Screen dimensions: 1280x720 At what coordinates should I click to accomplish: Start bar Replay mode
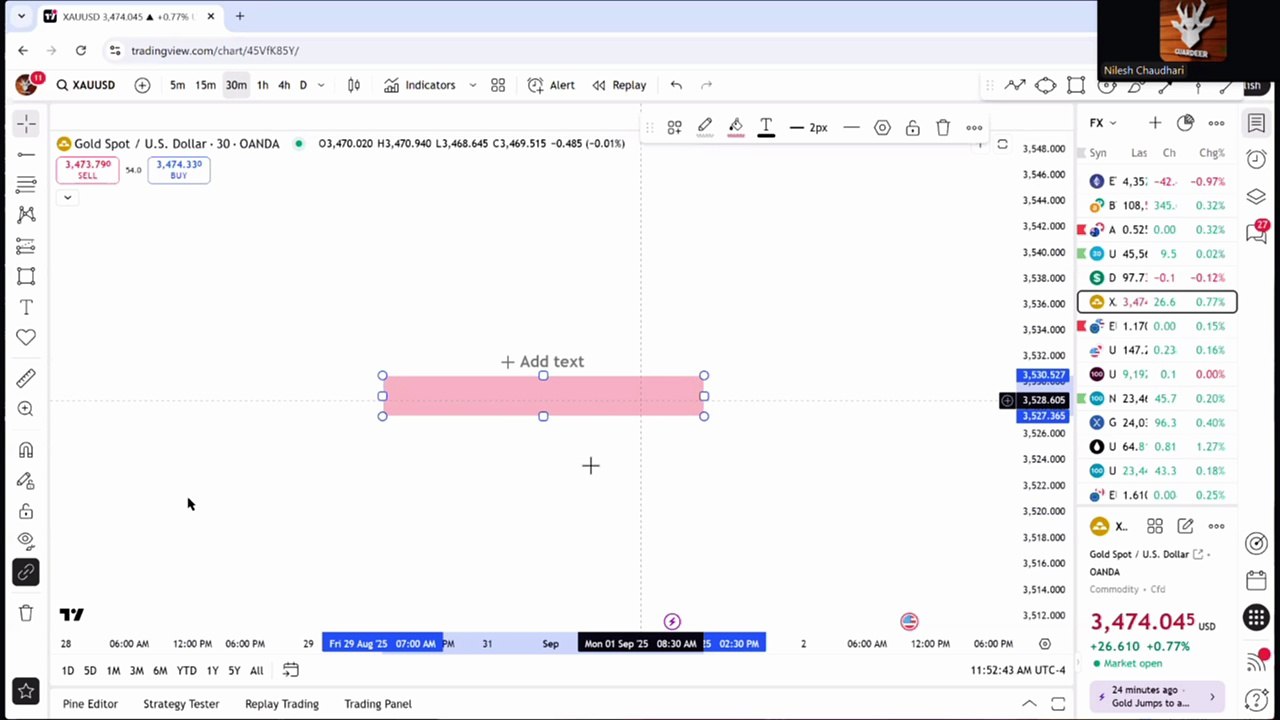click(x=619, y=85)
